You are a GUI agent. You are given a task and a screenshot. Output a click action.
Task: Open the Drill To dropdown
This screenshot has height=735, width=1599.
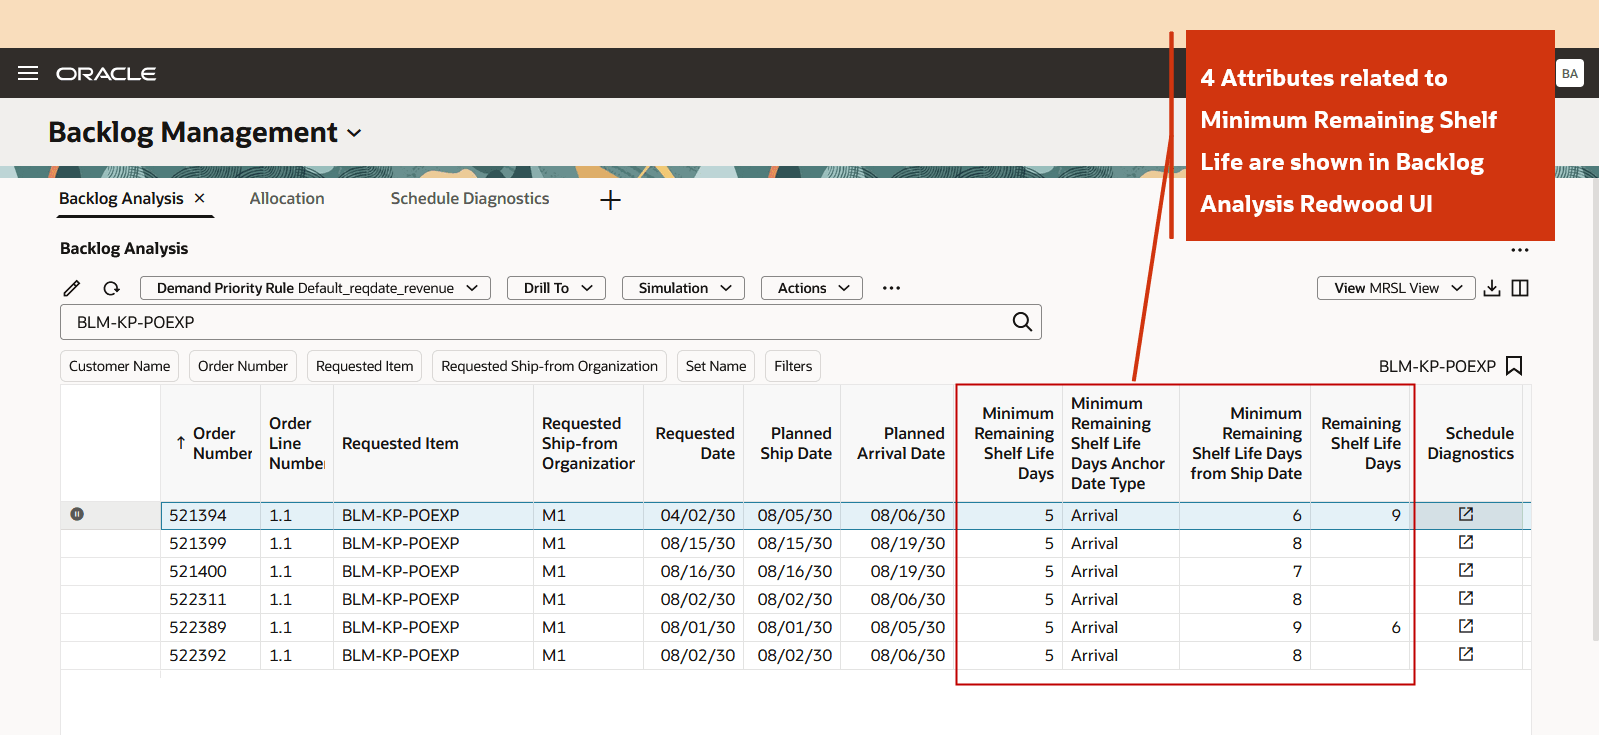click(557, 288)
